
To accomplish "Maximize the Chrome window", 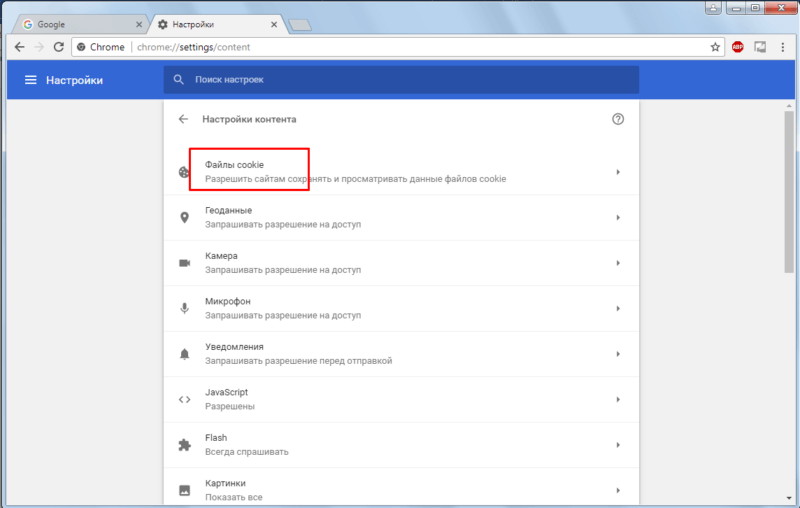I will 756,8.
